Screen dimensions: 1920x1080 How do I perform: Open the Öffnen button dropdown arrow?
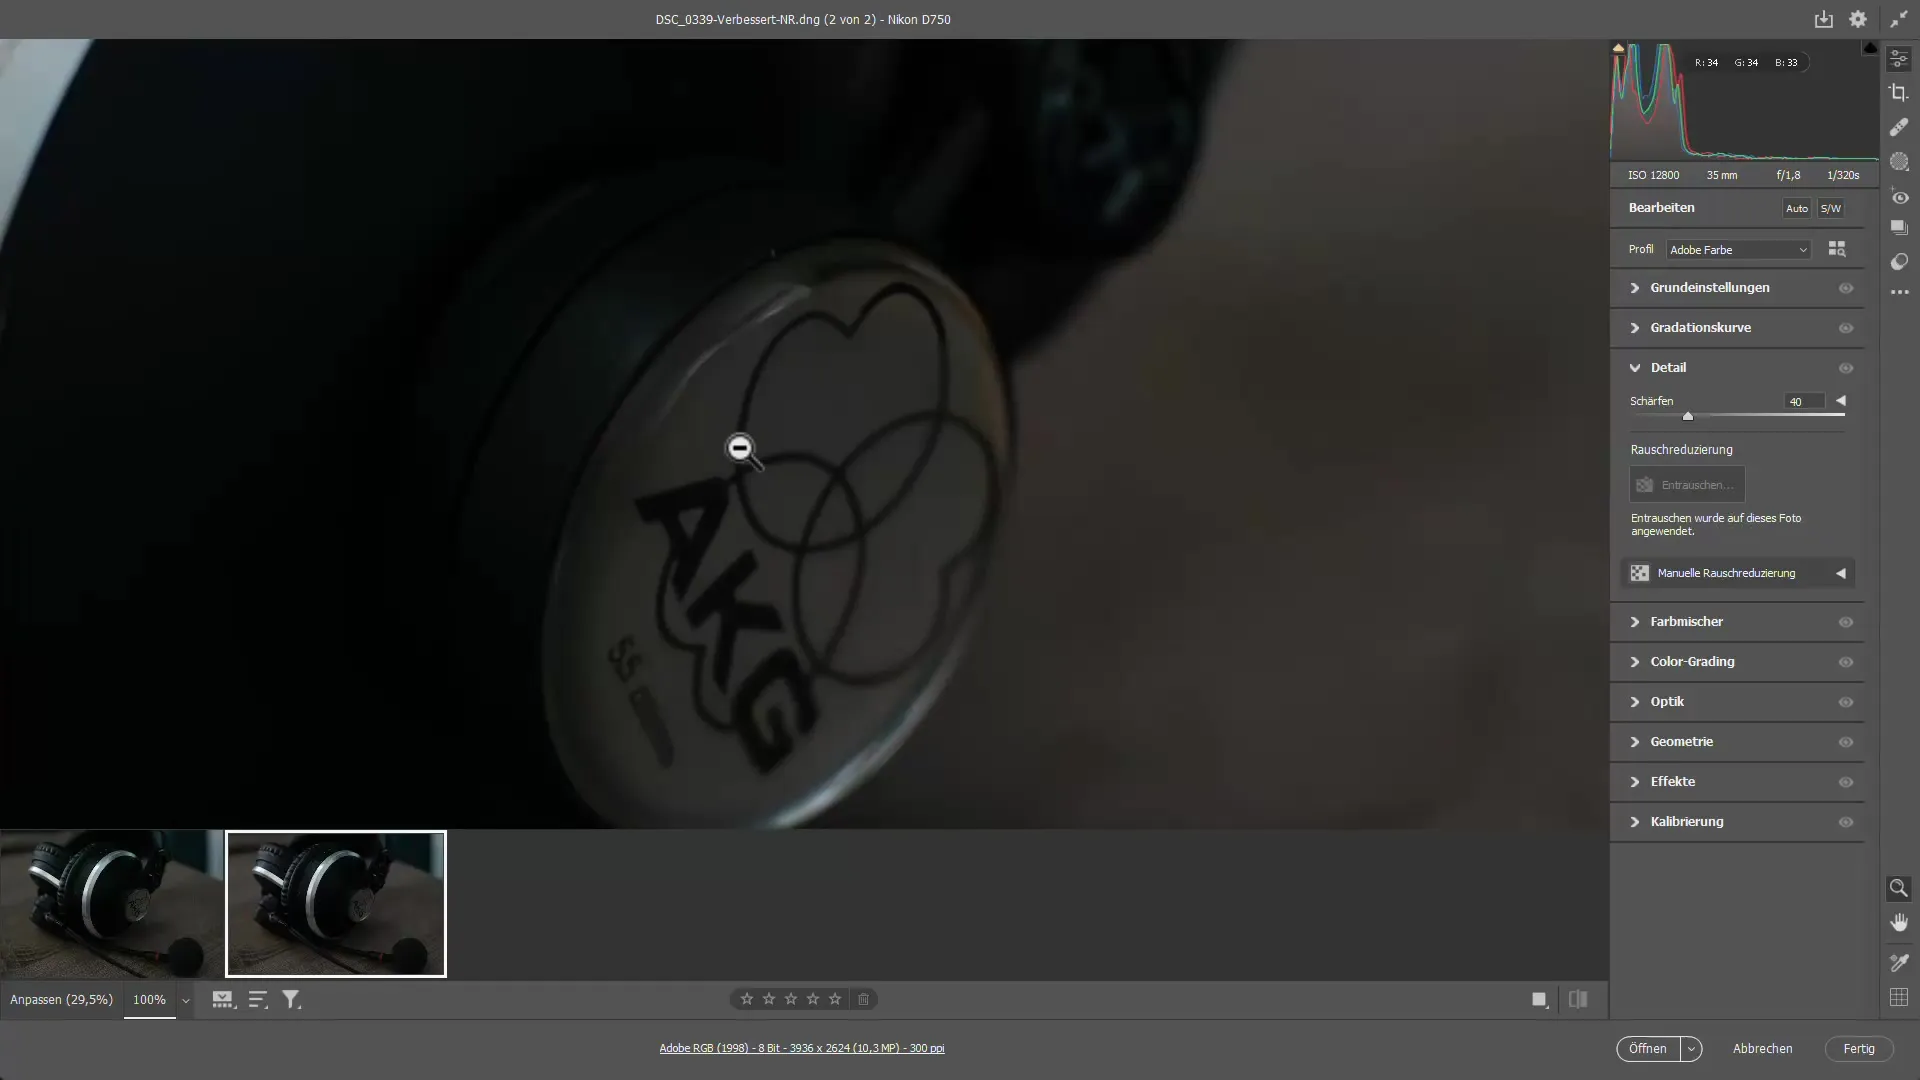tap(1691, 1049)
